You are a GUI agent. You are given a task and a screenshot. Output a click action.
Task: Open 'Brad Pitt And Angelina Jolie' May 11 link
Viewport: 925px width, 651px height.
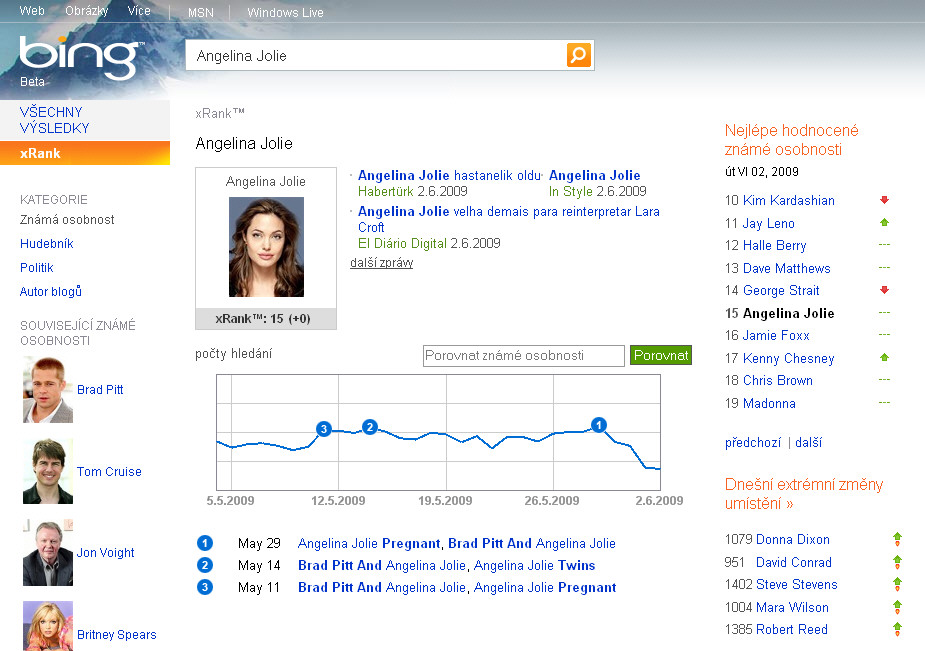point(382,587)
